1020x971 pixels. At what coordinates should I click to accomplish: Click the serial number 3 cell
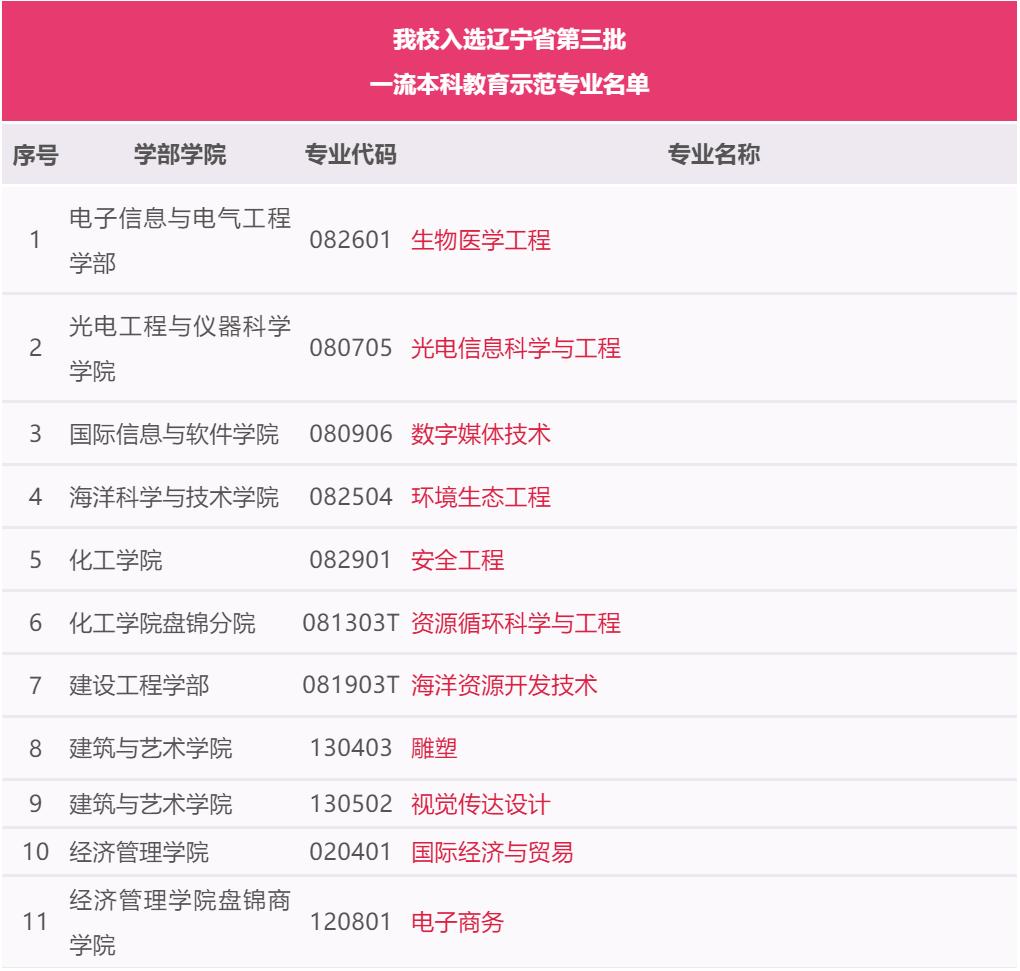coord(35,434)
